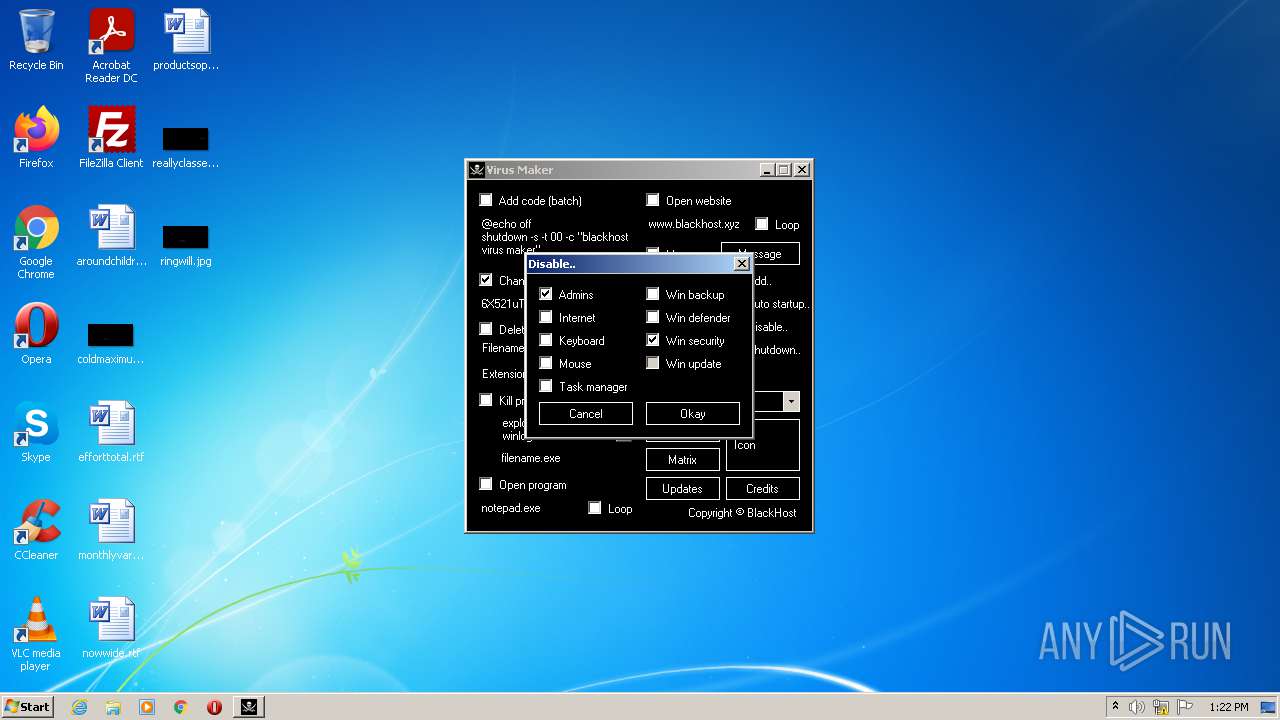Launch CCleaner from the desktop

point(36,530)
